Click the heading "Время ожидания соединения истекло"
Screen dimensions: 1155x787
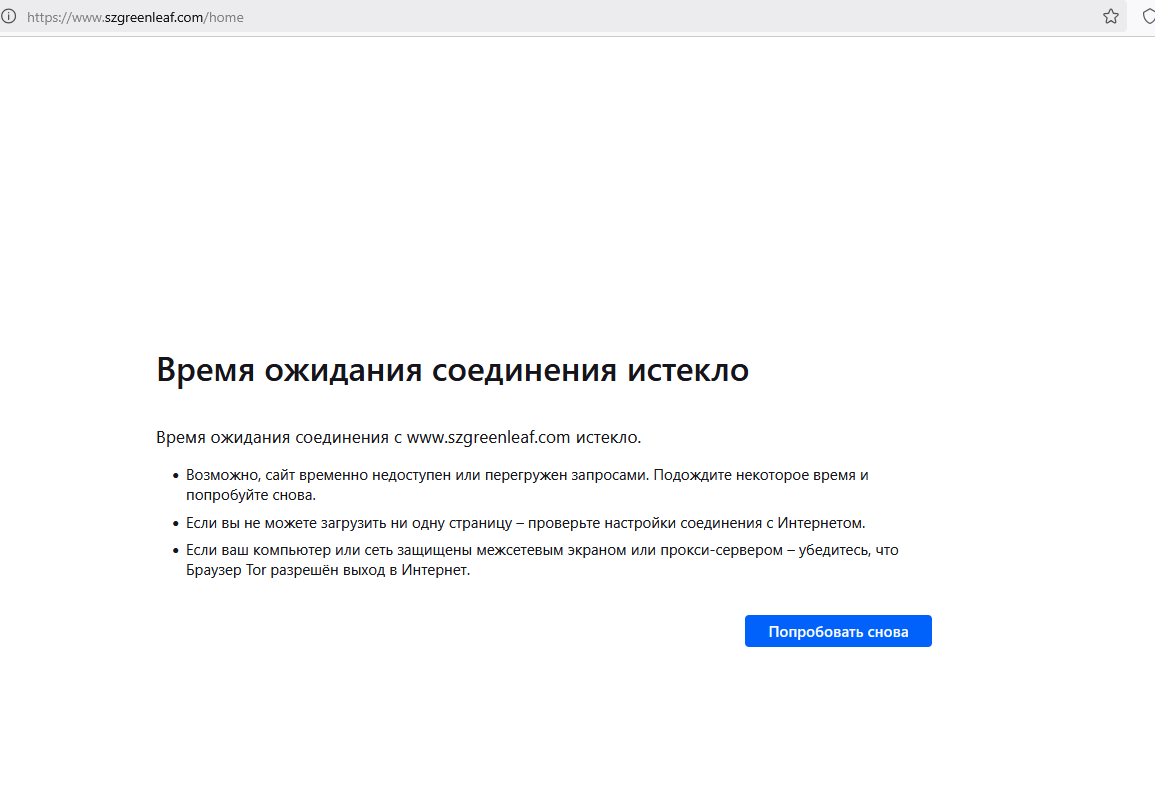(452, 370)
